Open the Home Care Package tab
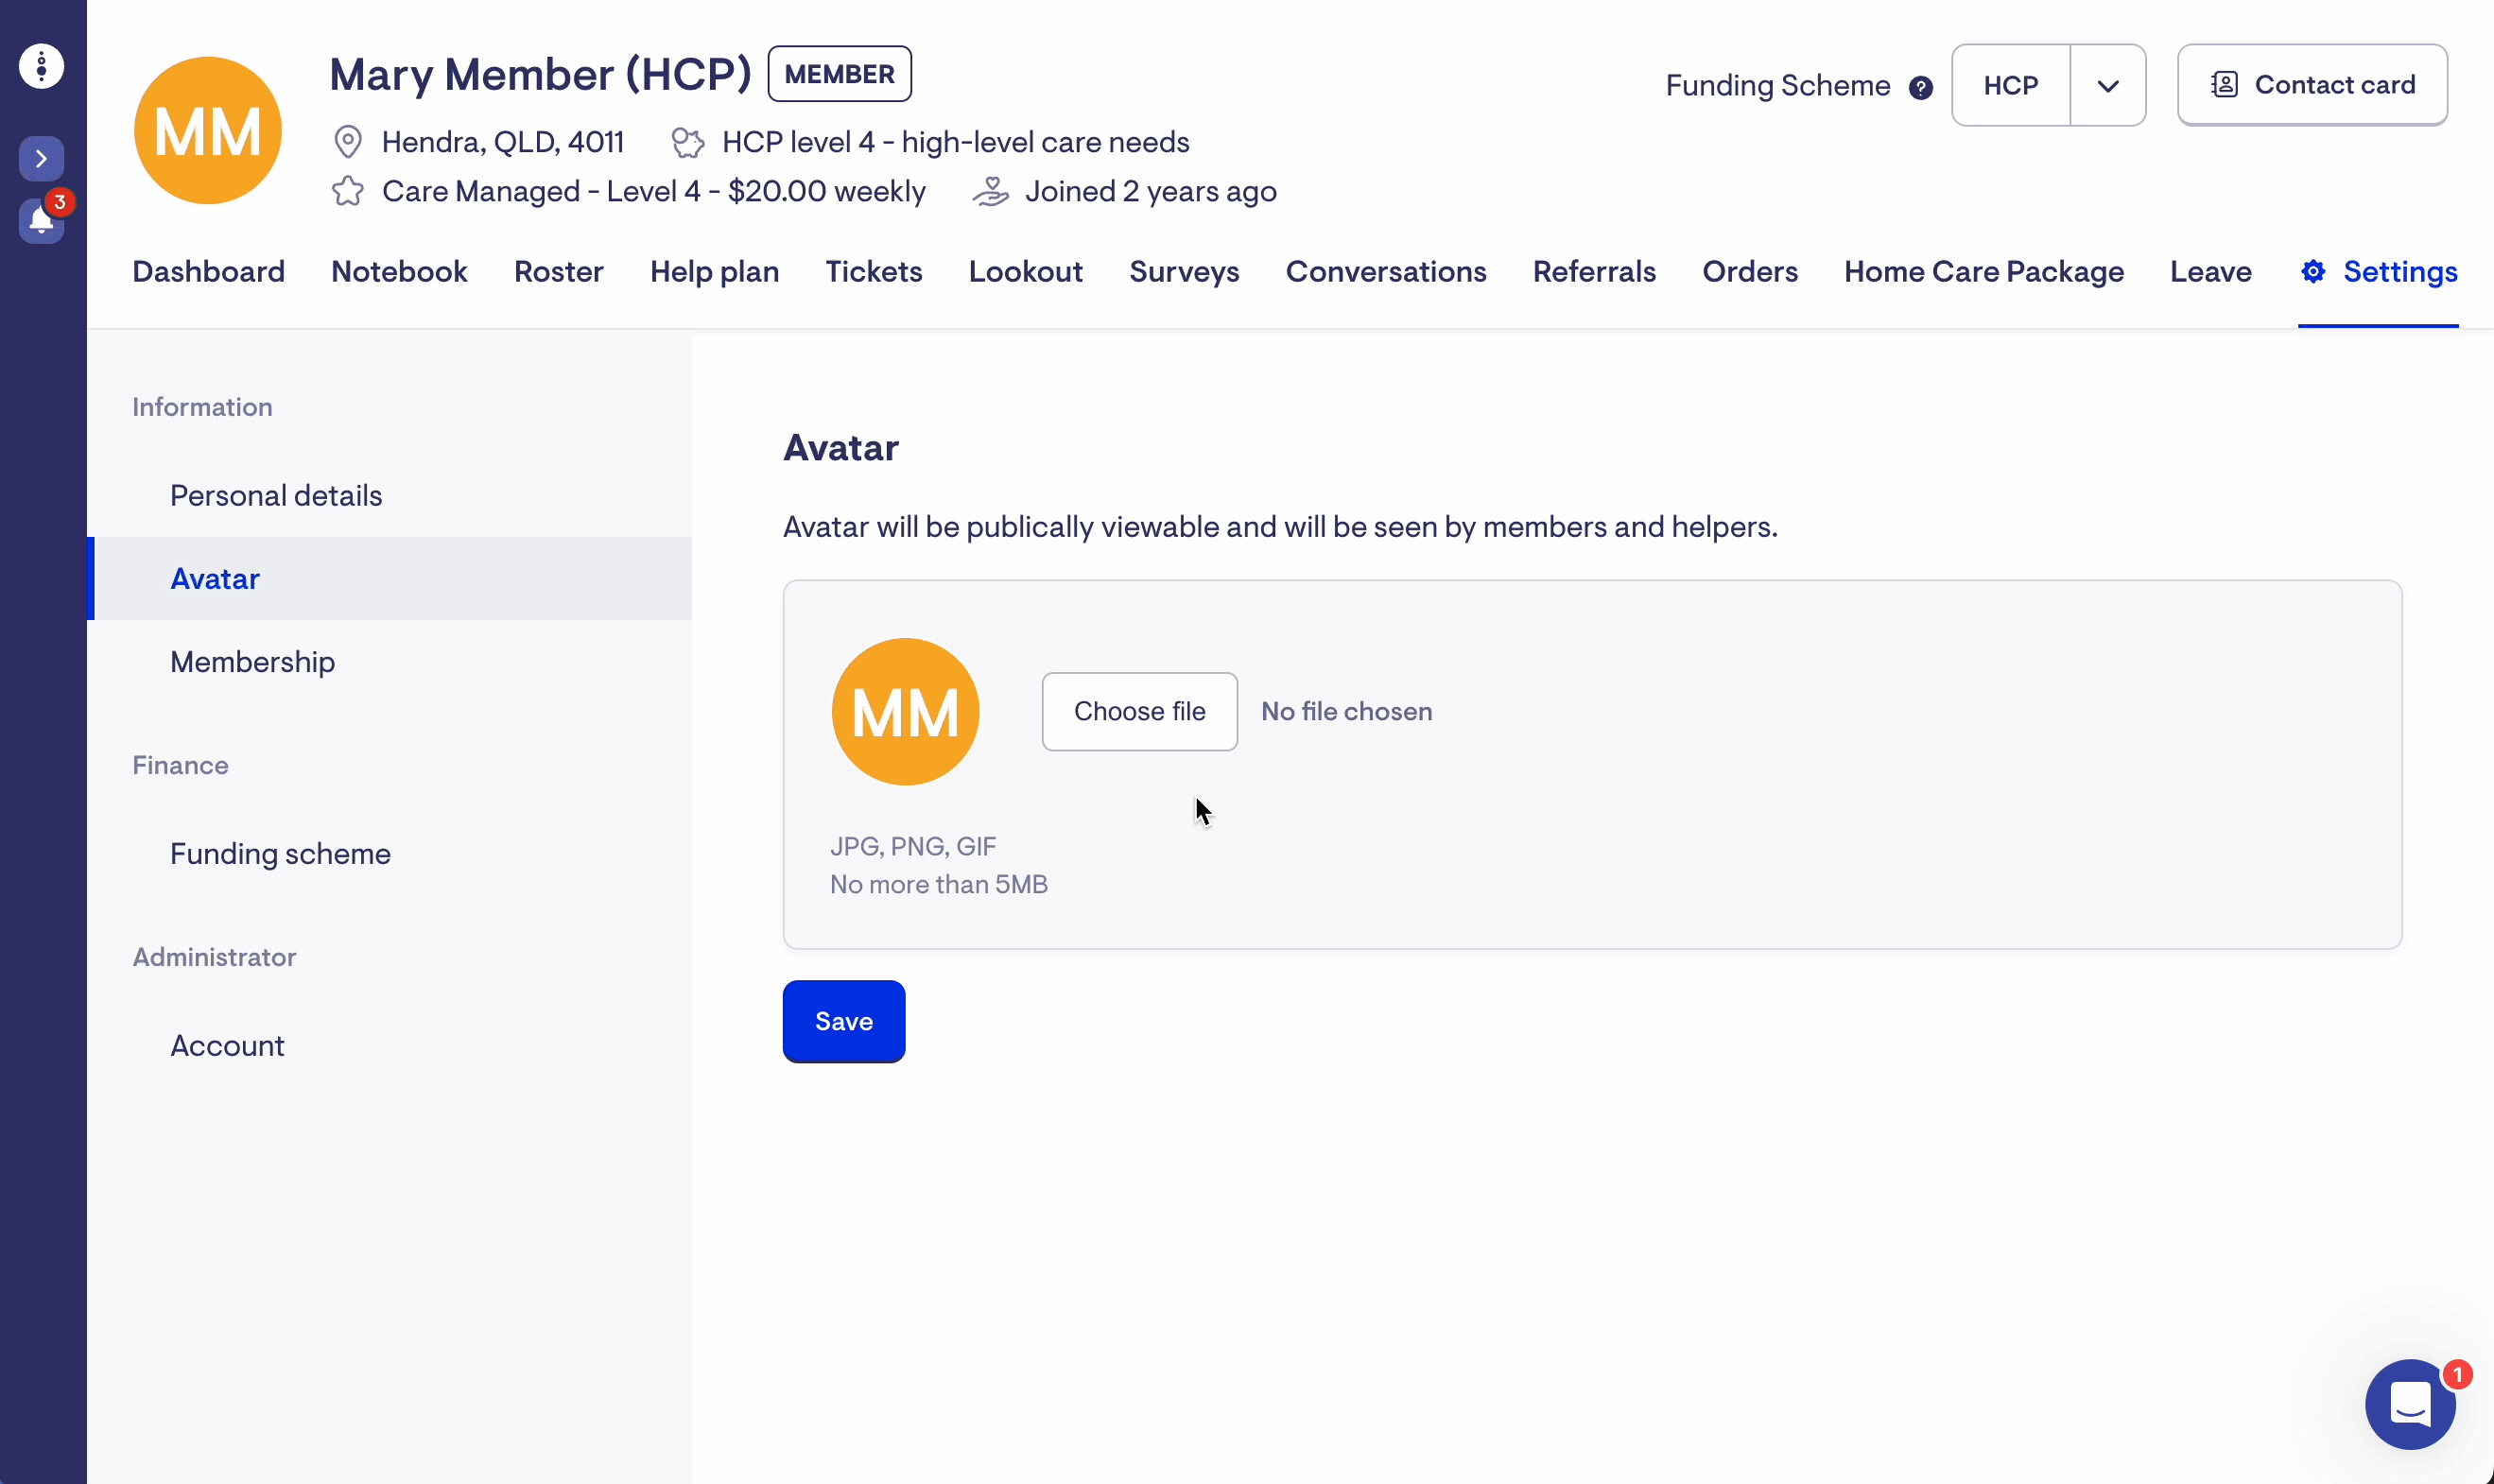The image size is (2494, 1484). tap(1983, 272)
